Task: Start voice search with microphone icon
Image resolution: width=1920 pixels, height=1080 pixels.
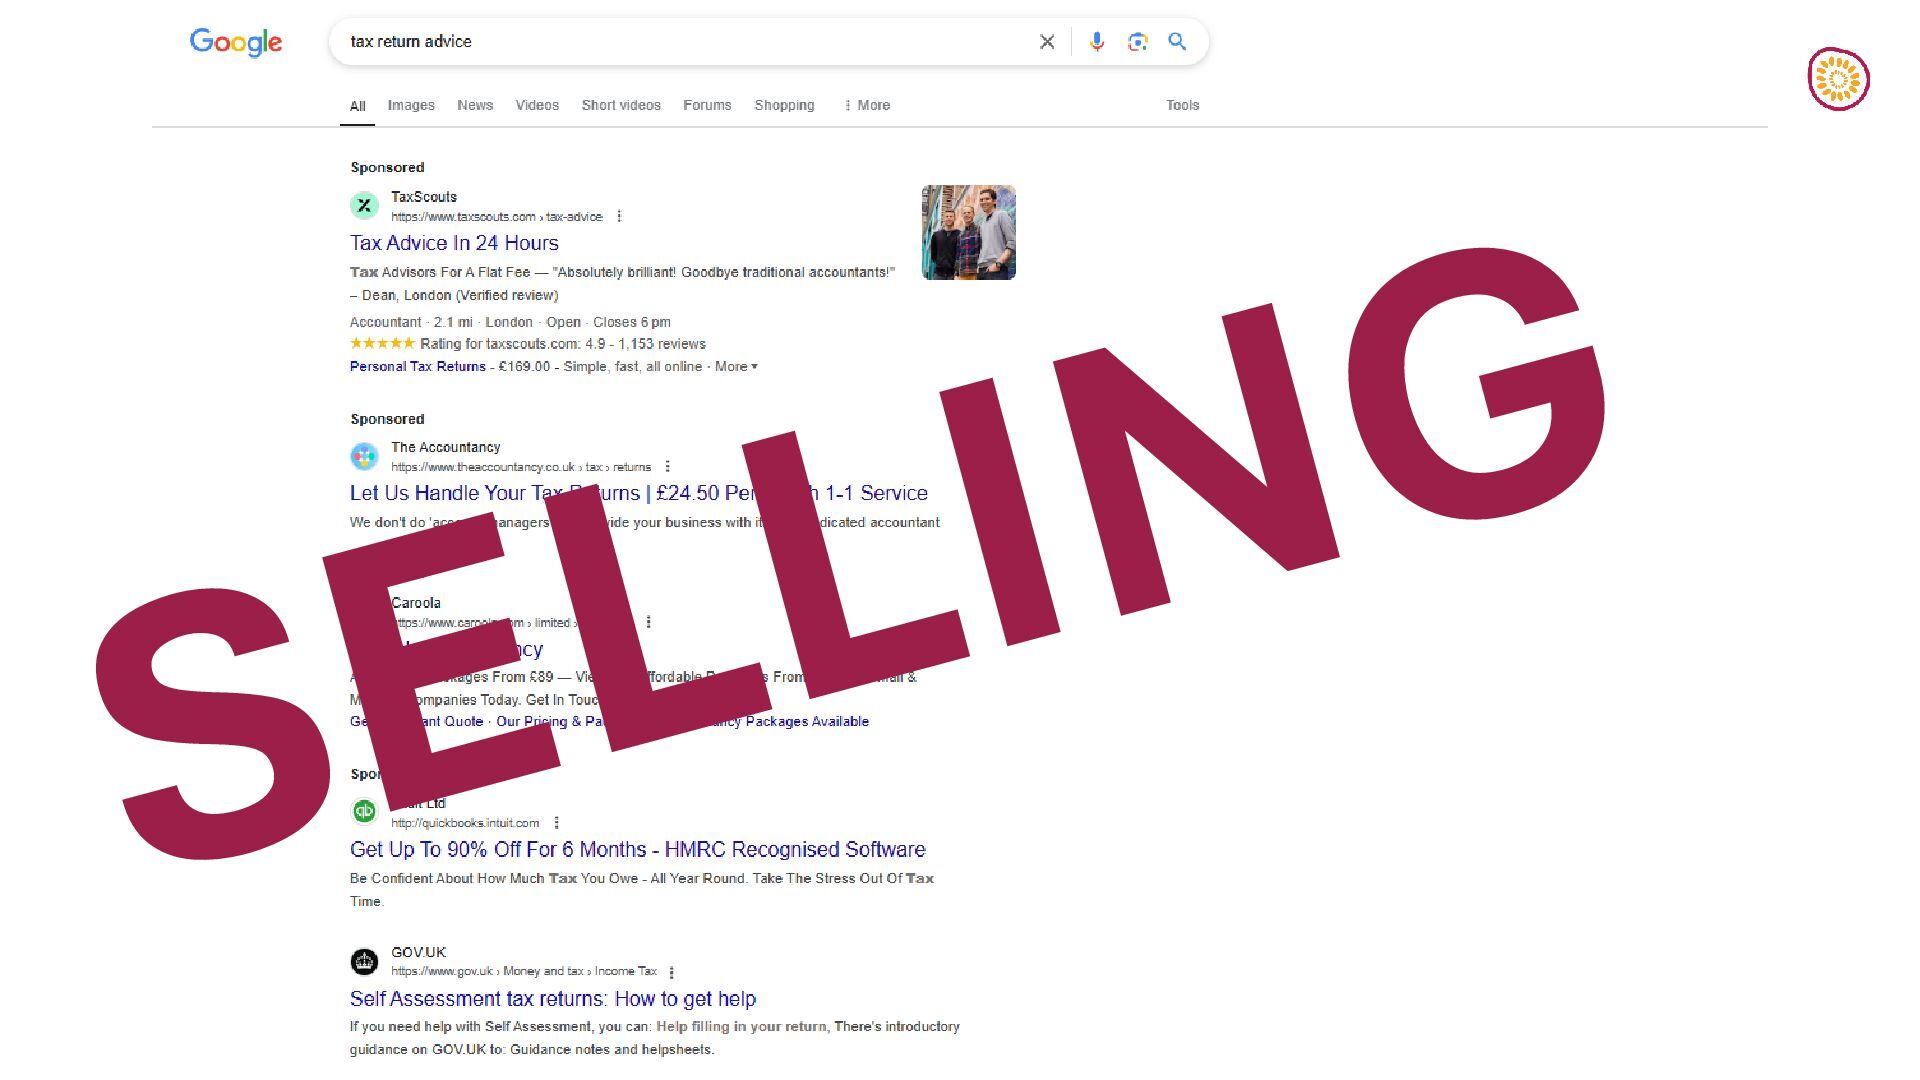Action: (1097, 42)
